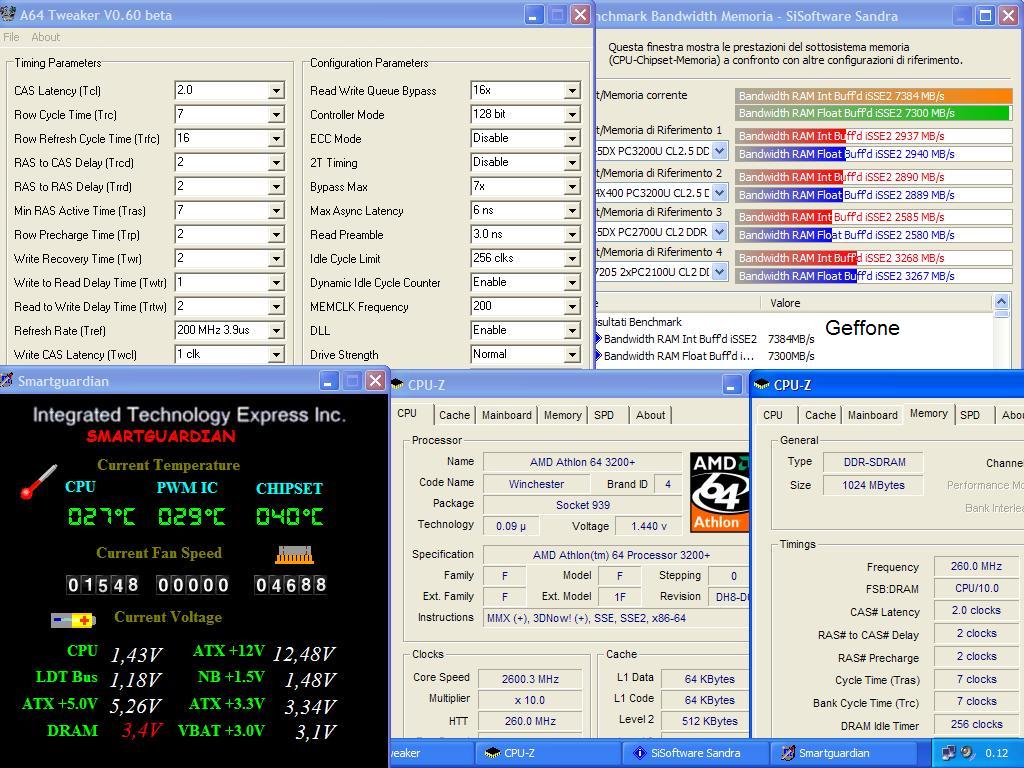This screenshot has height=768, width=1024.
Task: Switch to the Mainboard tab in the CPU-Z window showing Processor
Action: click(x=507, y=415)
